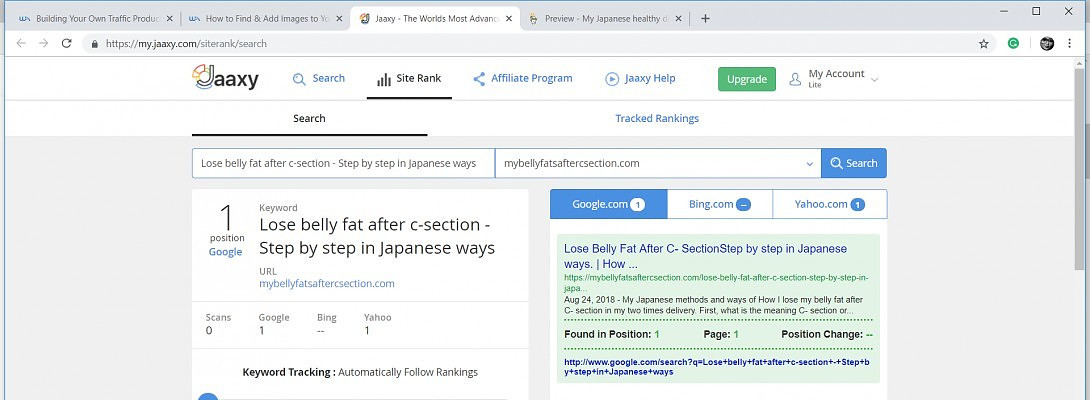Viewport: 1090px width, 400px height.
Task: Switch to the Tracked Rankings tab
Action: click(x=656, y=118)
